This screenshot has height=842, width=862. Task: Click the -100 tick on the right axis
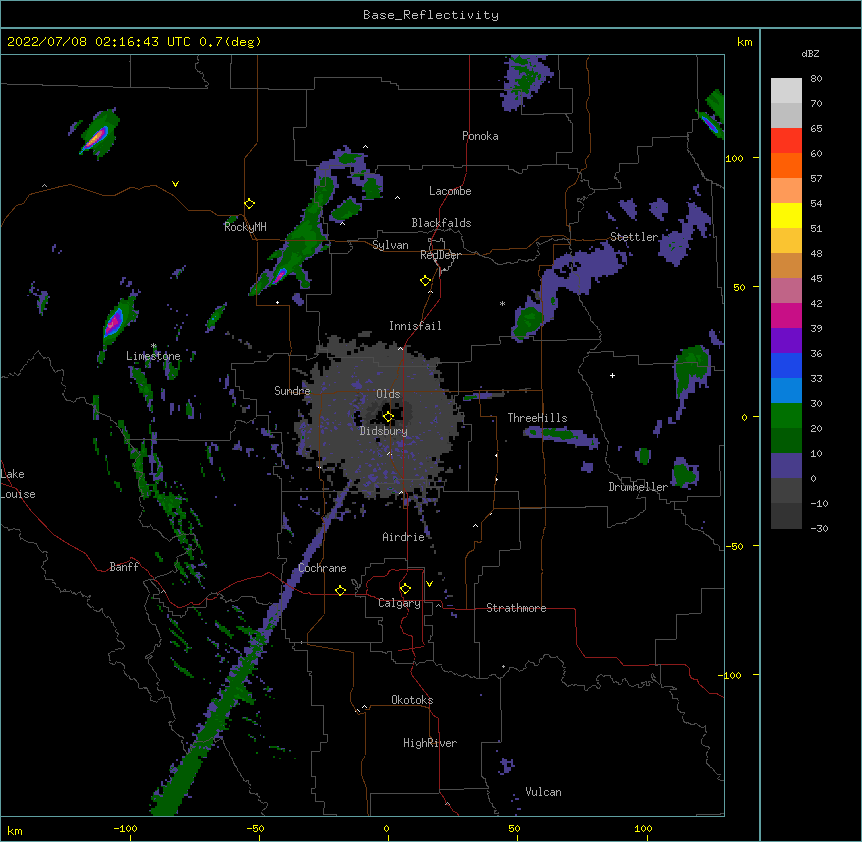coord(731,675)
